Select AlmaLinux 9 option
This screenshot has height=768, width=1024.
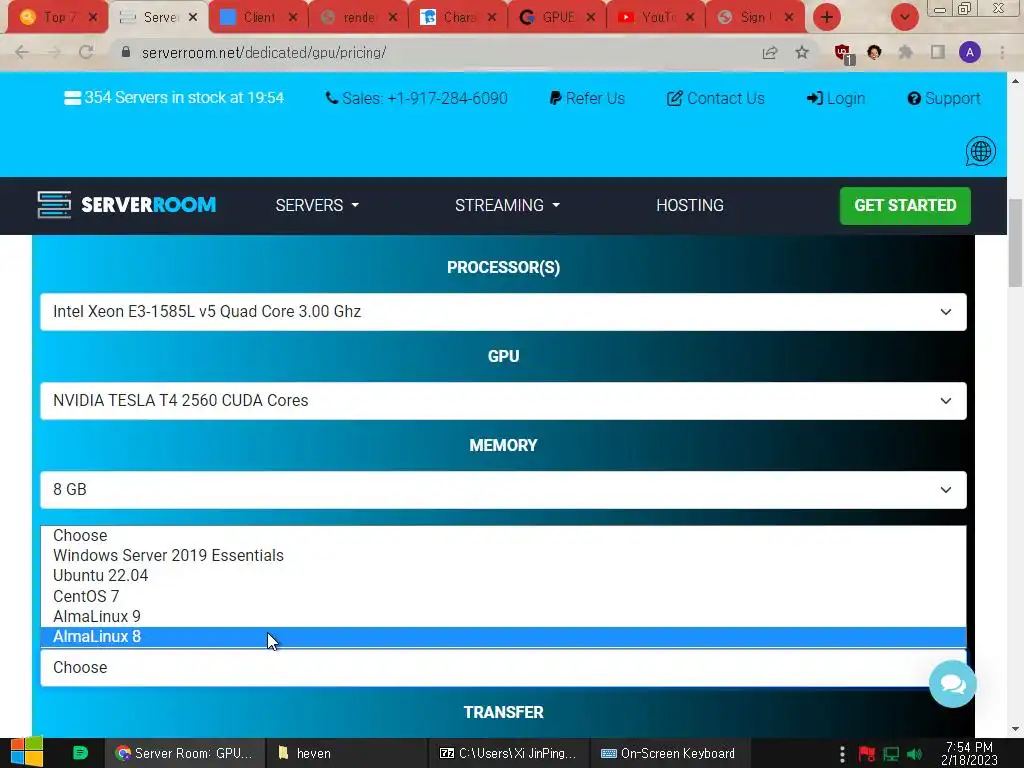503,616
